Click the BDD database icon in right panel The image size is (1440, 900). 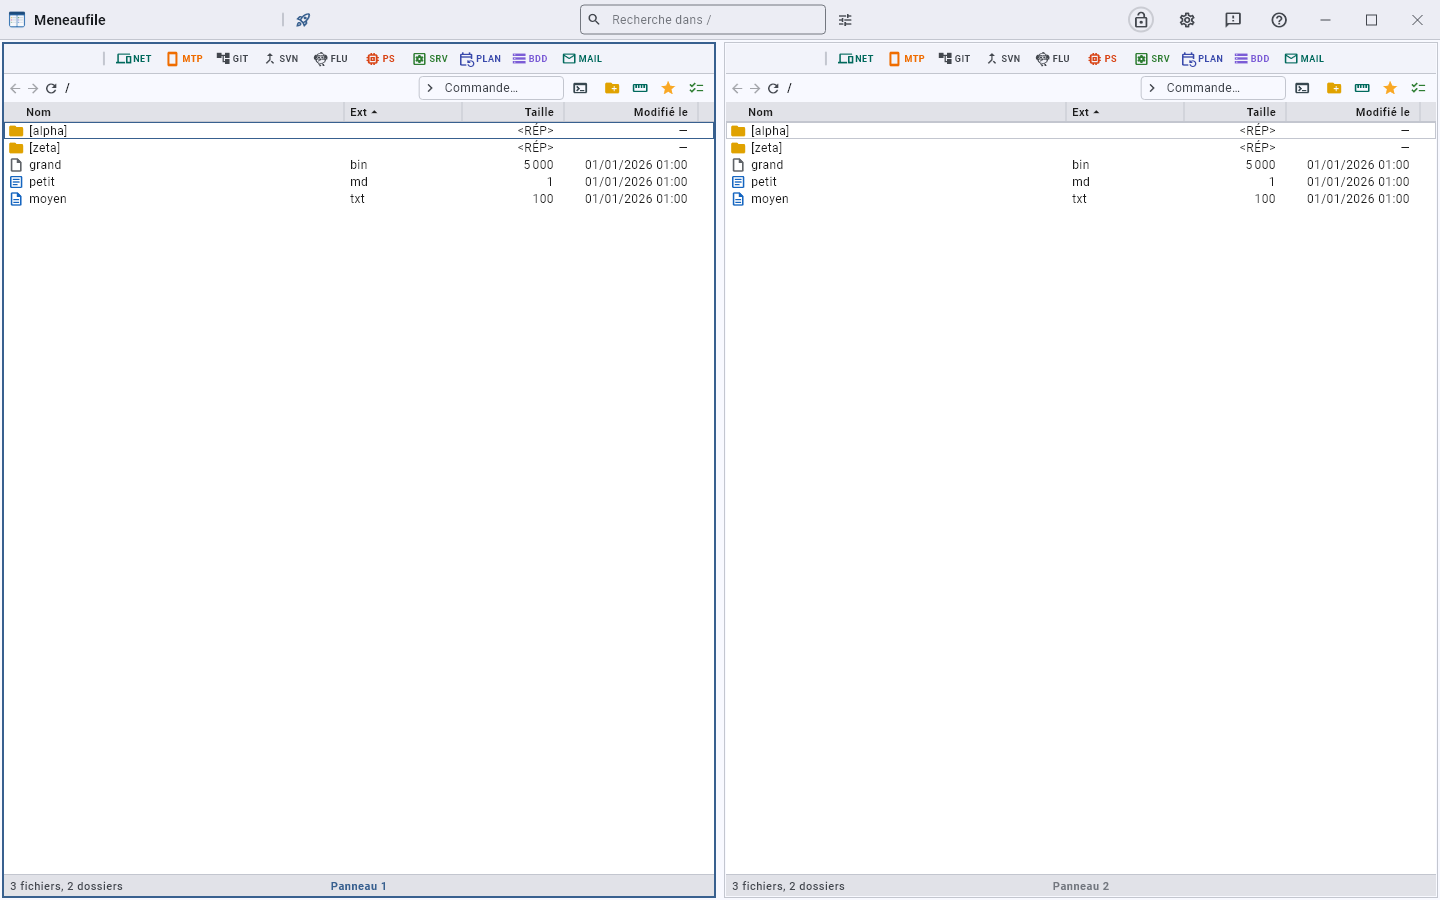[x=1252, y=59]
